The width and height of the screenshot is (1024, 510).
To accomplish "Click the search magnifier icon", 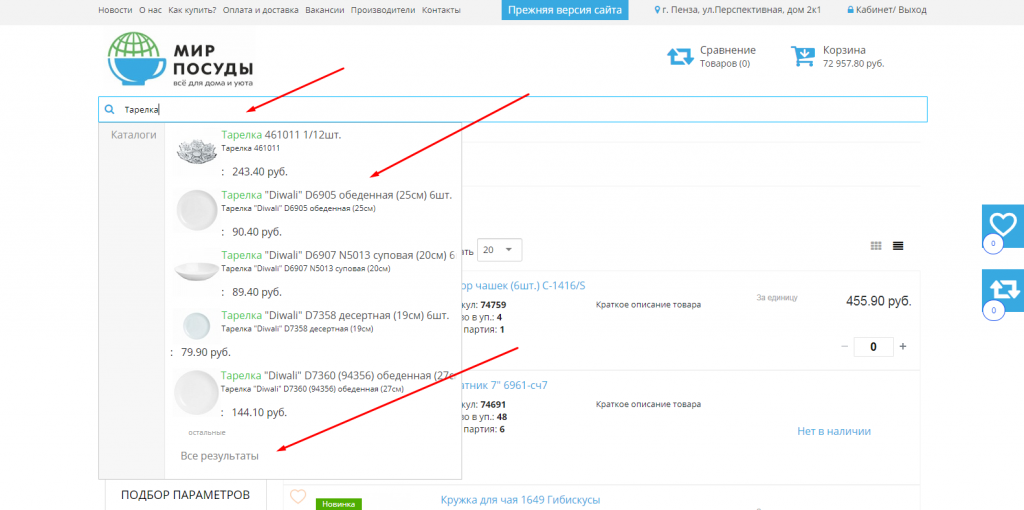I will pyautogui.click(x=109, y=110).
